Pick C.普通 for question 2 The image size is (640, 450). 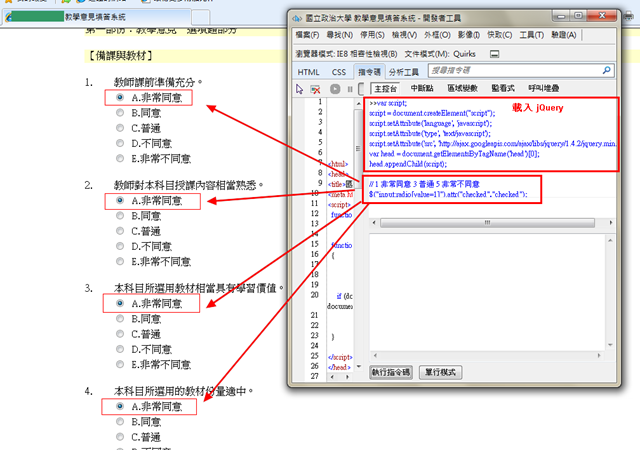pyautogui.click(x=120, y=231)
